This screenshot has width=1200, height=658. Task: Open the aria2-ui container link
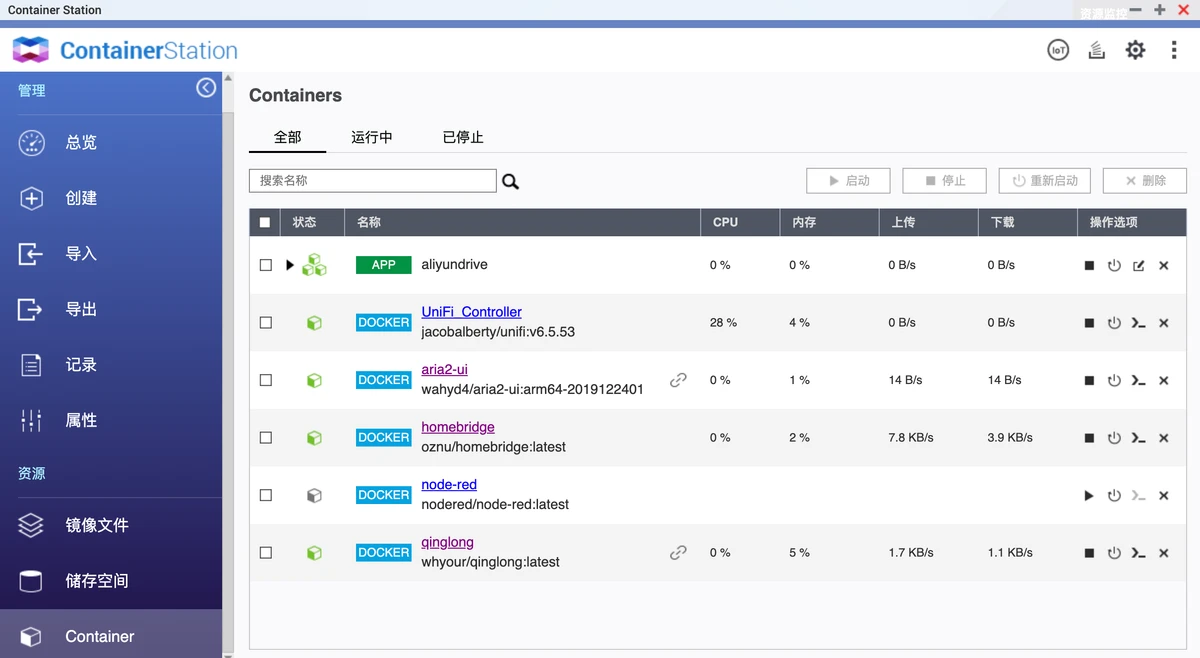pos(444,369)
